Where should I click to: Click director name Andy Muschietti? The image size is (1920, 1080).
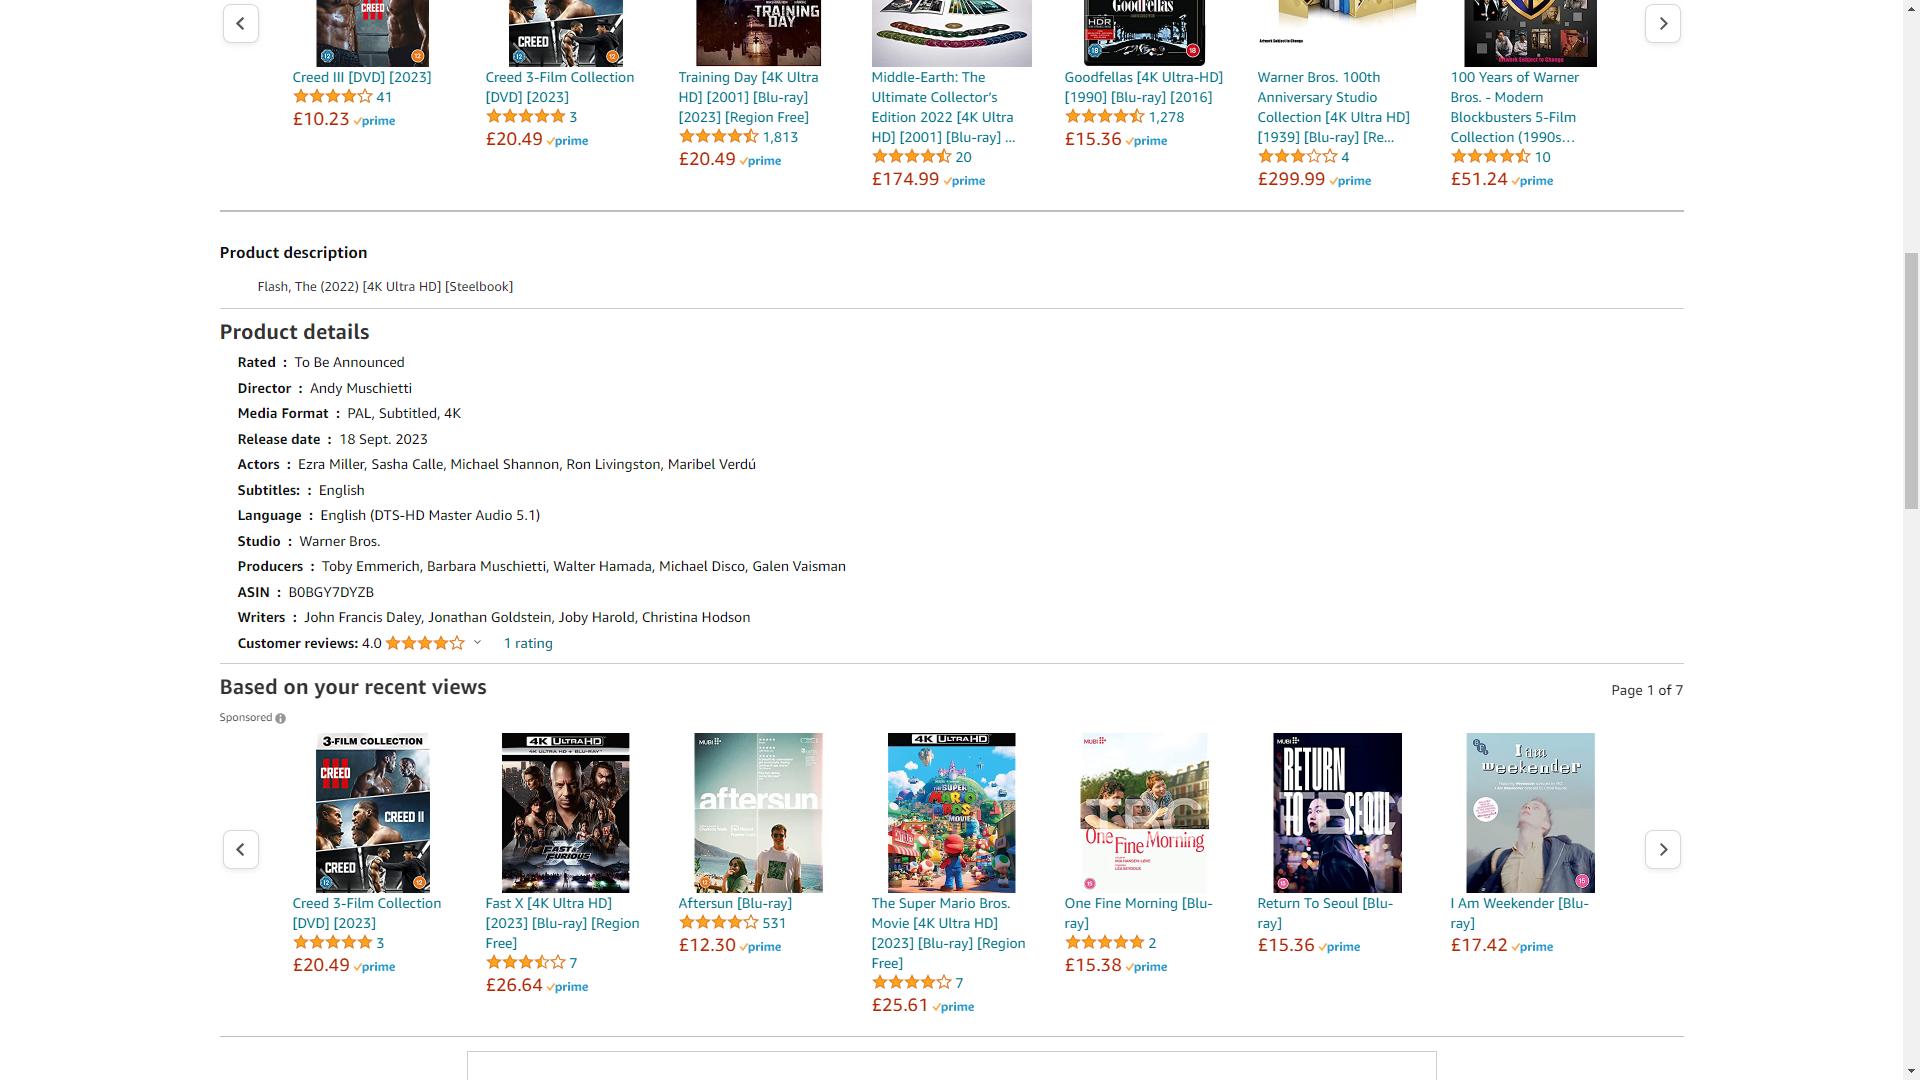(x=361, y=388)
